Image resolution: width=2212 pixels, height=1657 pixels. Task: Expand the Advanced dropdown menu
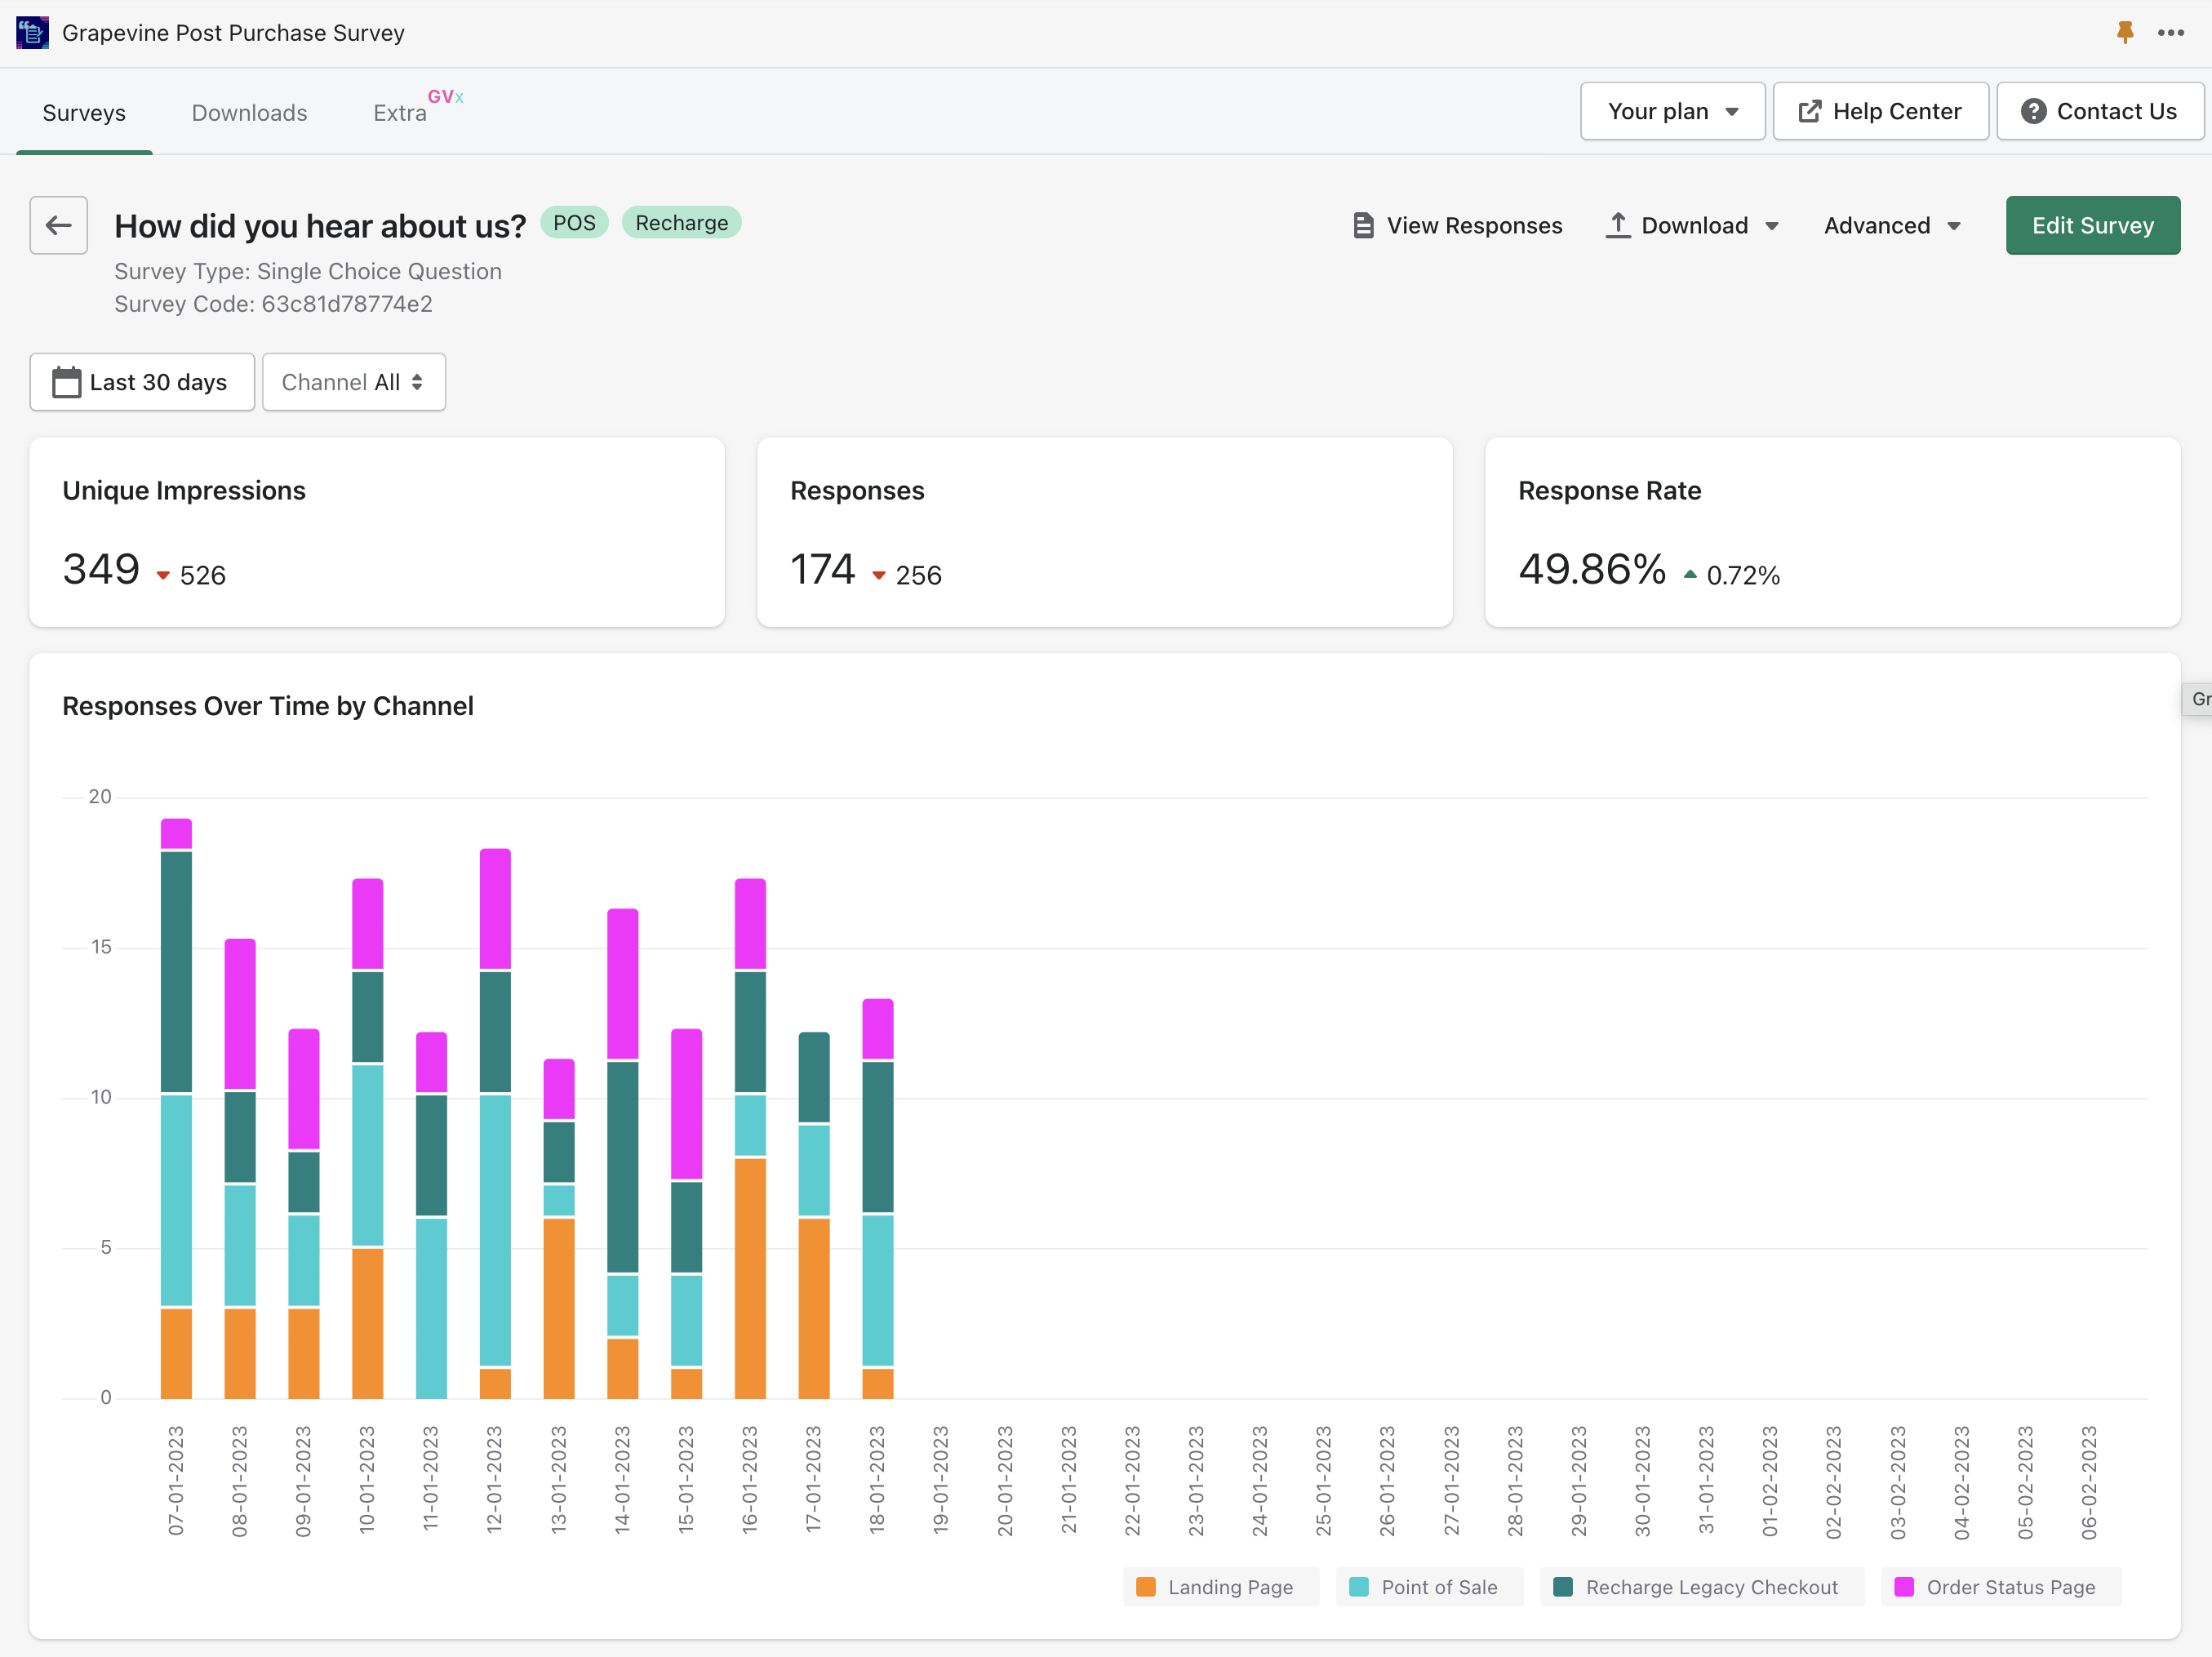[x=1891, y=225]
